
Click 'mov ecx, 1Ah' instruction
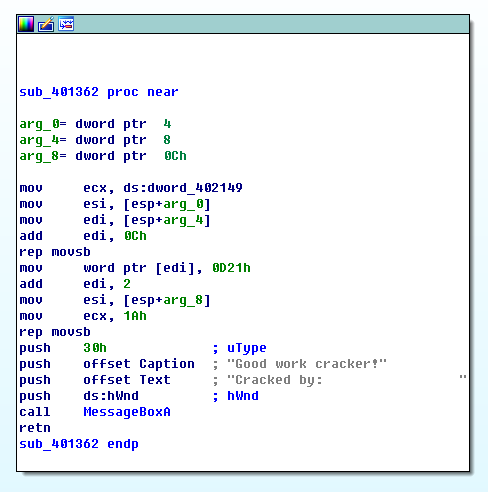(x=83, y=316)
